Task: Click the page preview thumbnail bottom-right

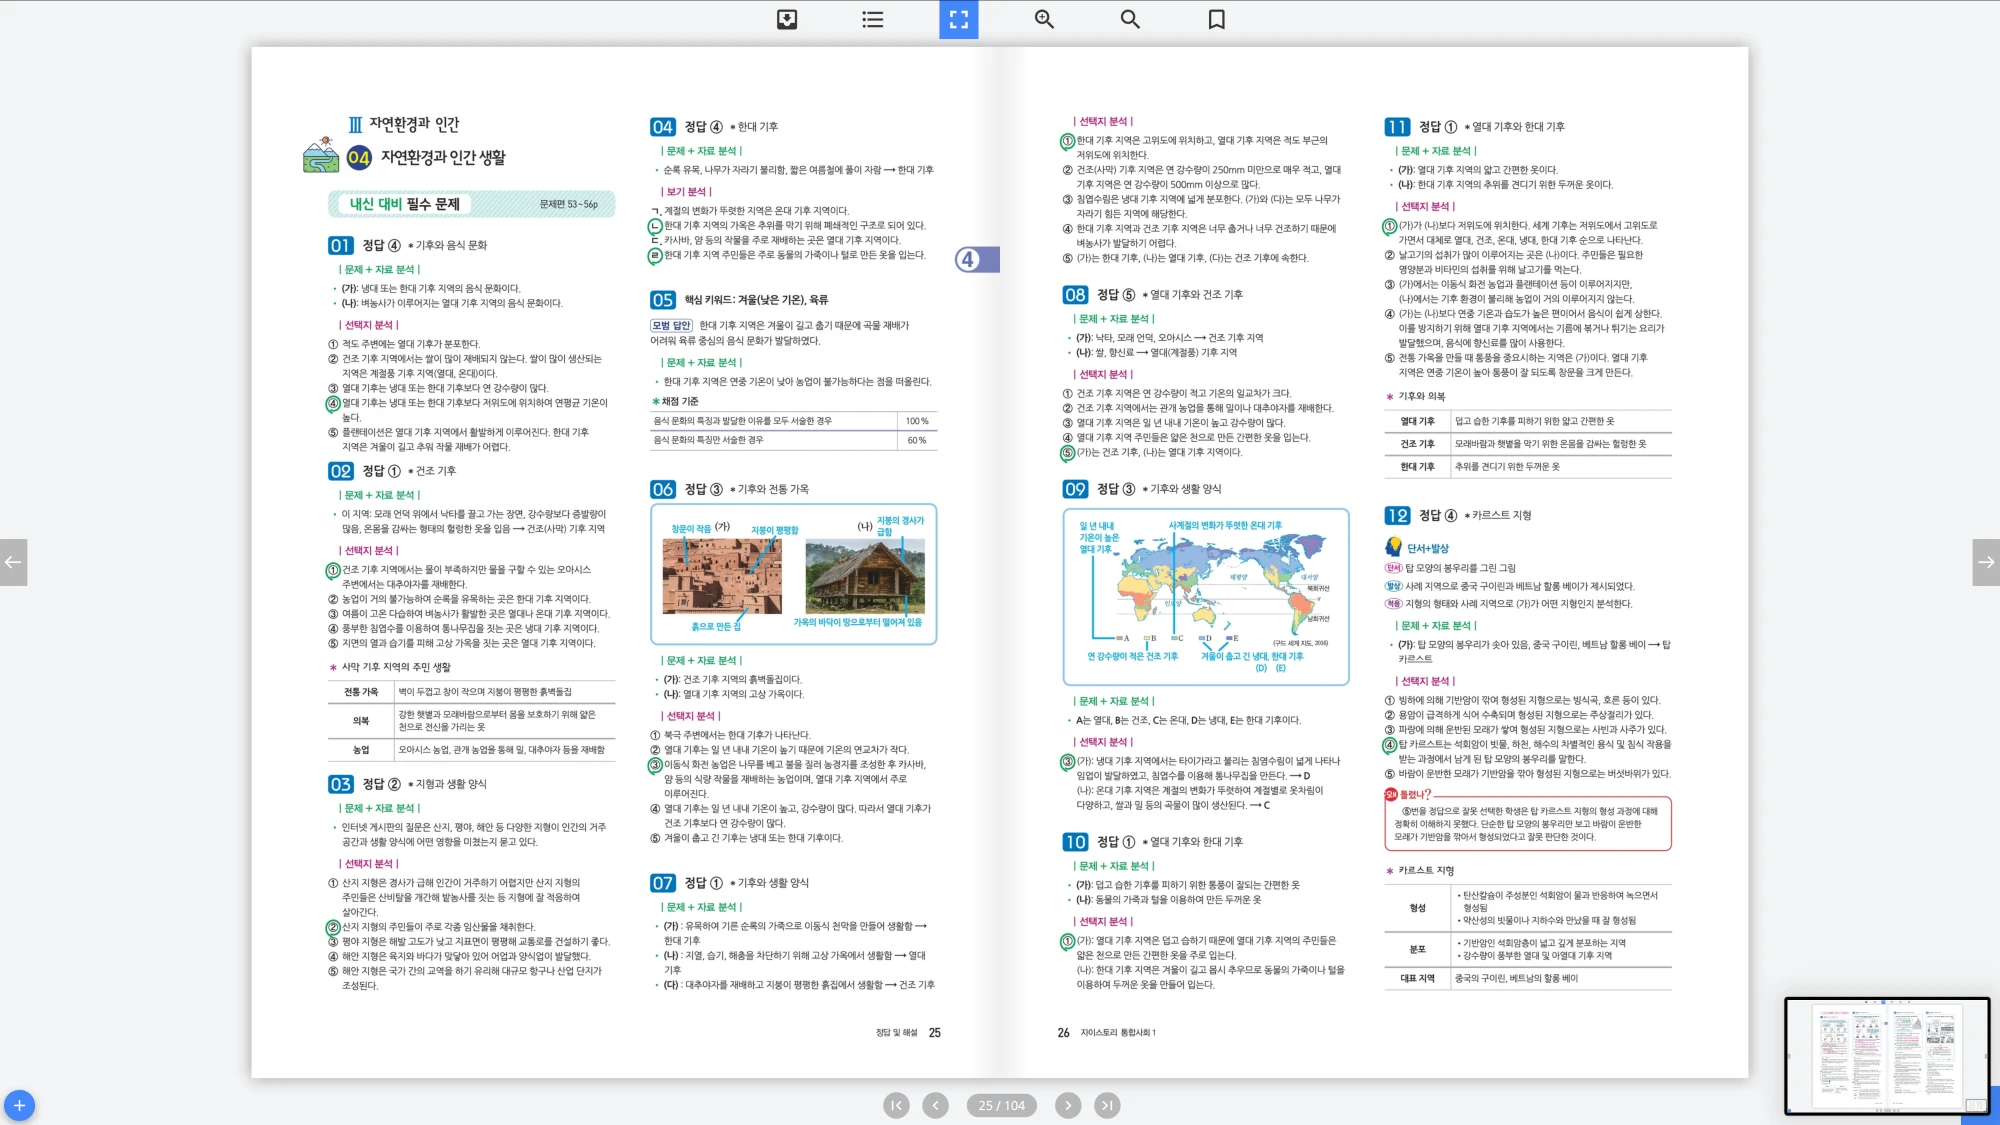Action: tap(1886, 1055)
